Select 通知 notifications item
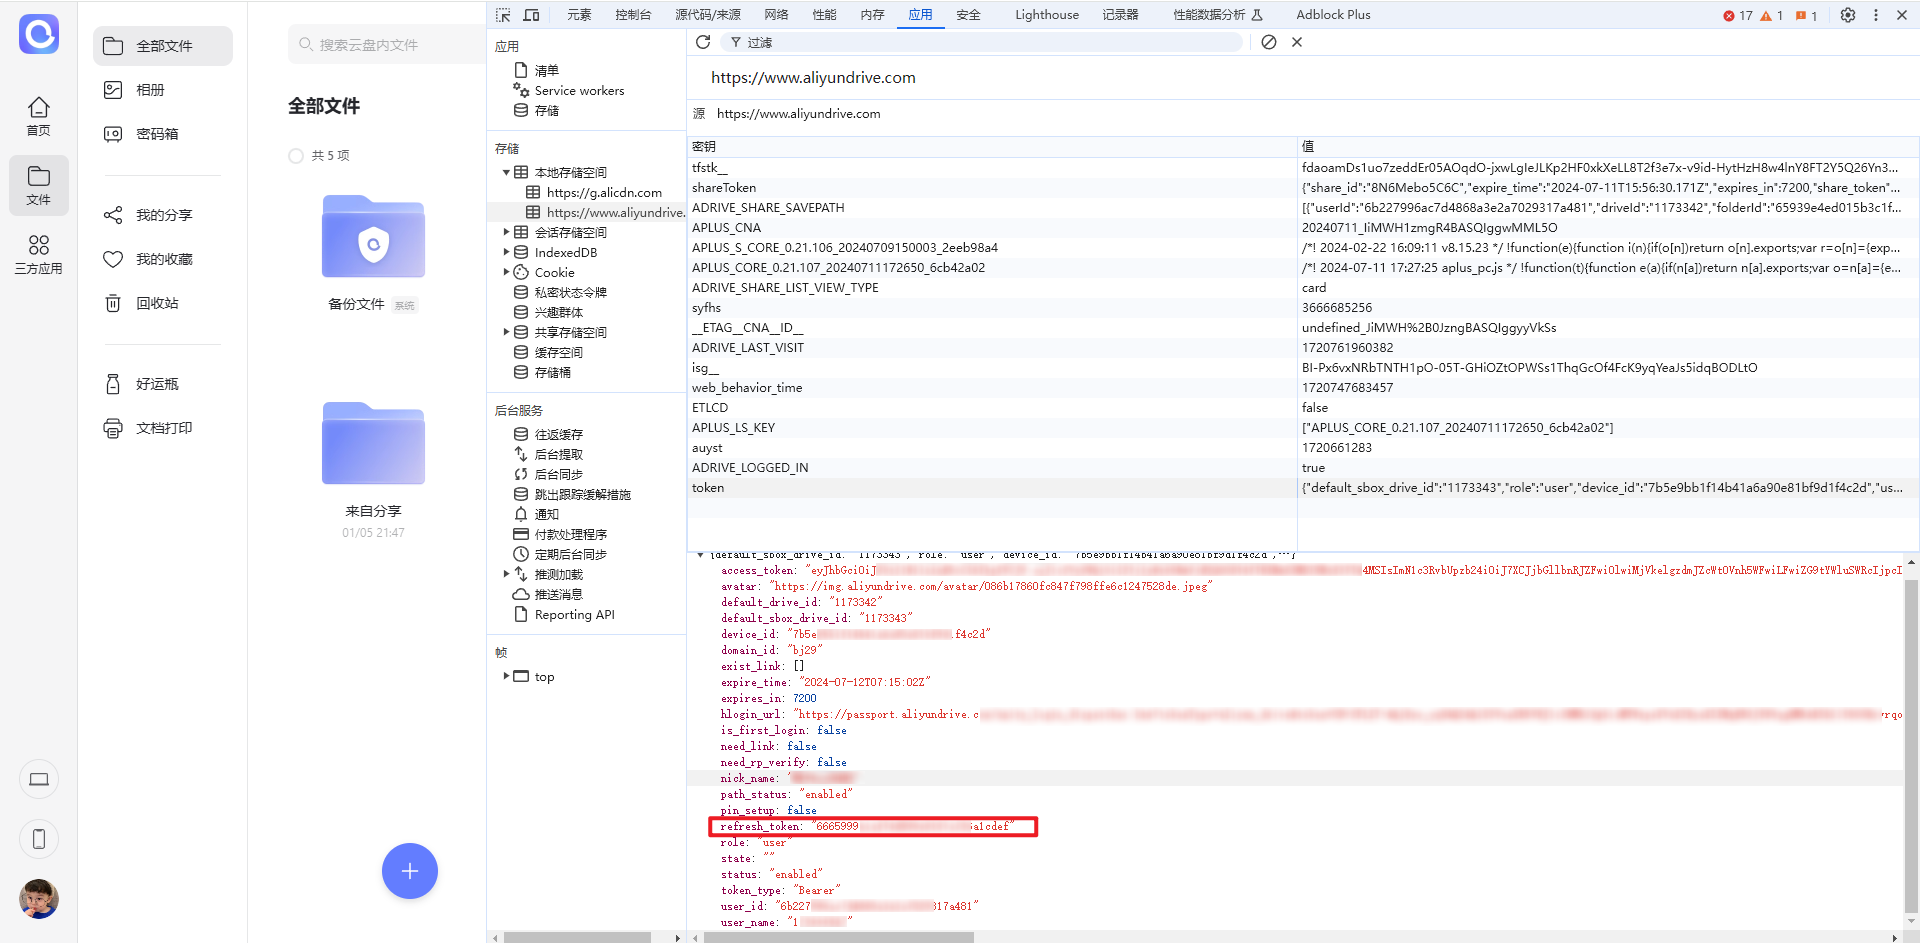 point(546,514)
